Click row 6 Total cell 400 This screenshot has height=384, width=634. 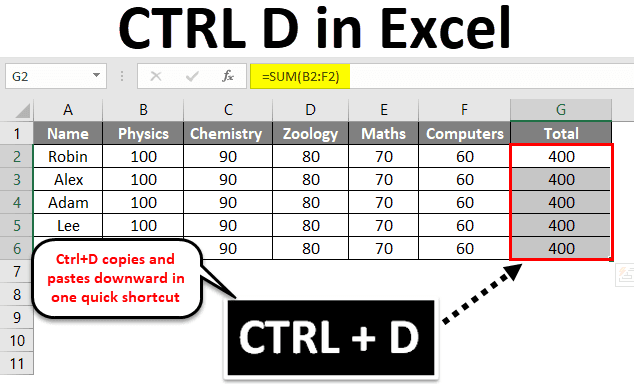pos(561,249)
